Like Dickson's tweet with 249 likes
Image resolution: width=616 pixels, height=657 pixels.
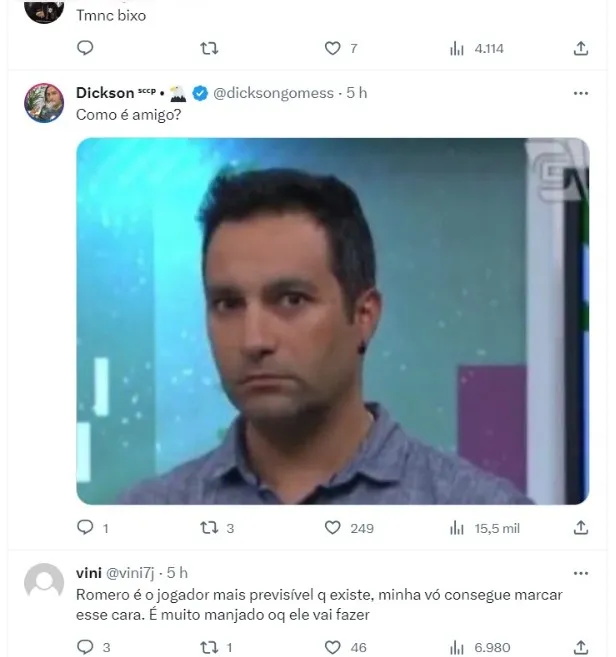[x=349, y=528]
